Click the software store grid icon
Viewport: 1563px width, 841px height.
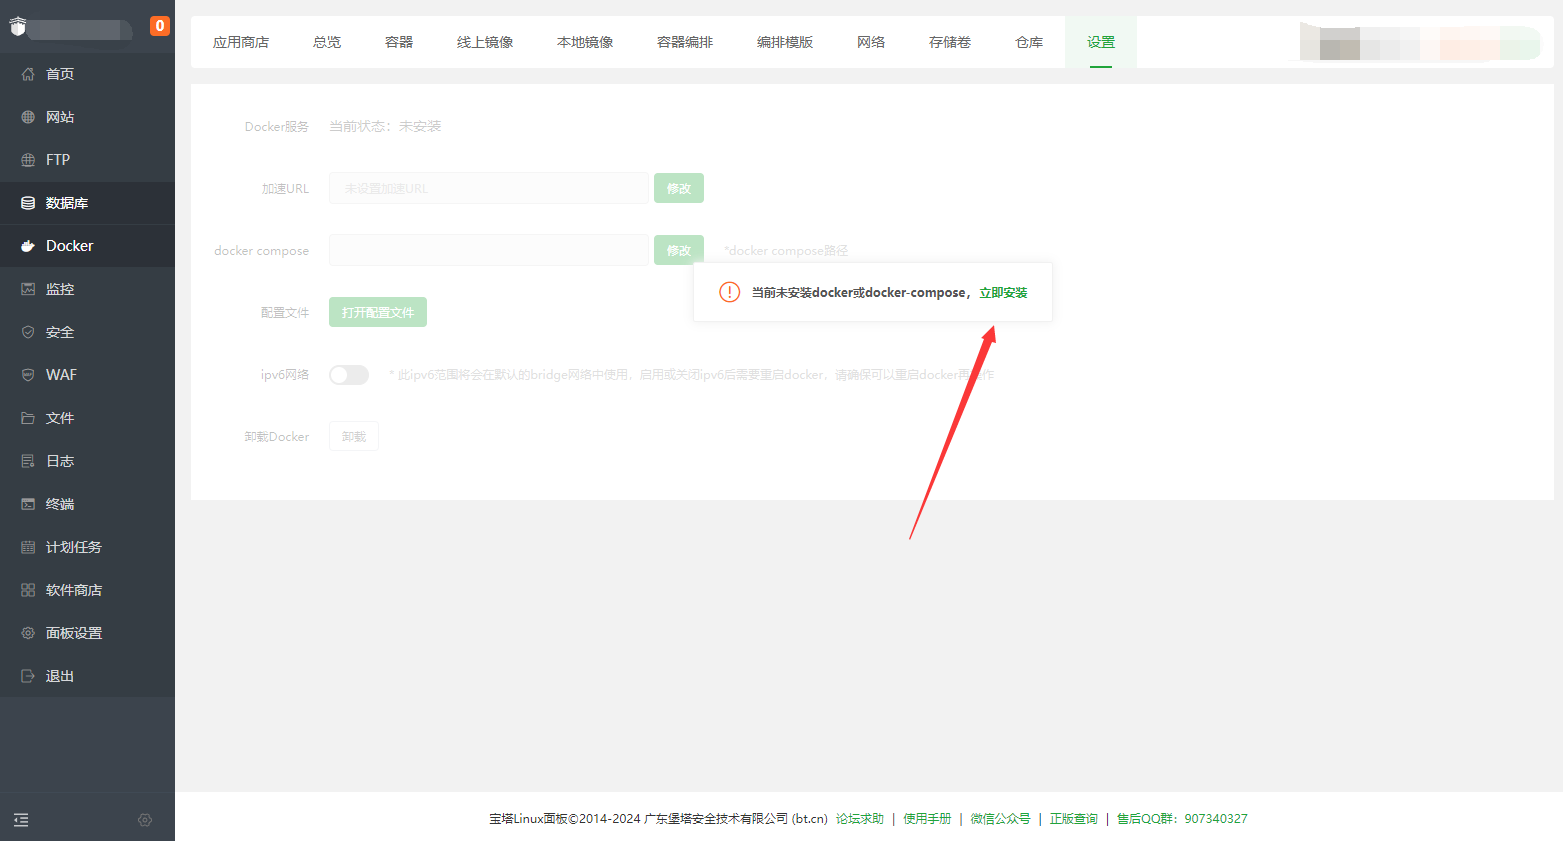point(28,590)
